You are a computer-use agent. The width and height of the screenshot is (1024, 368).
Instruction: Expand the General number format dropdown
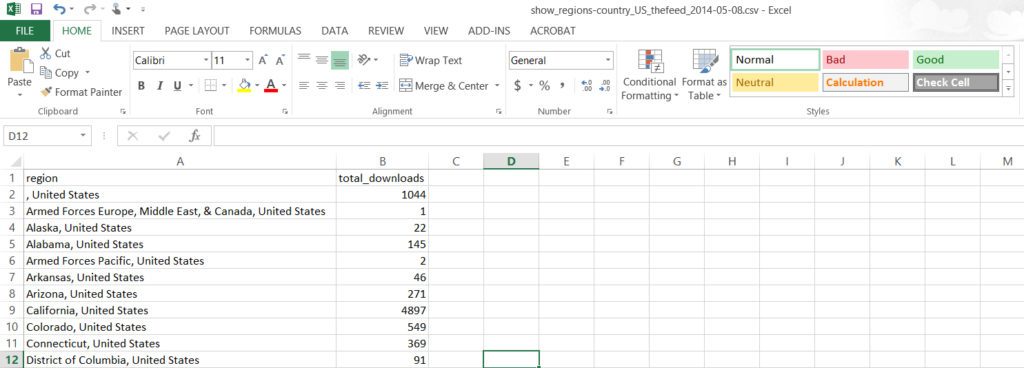(x=608, y=60)
